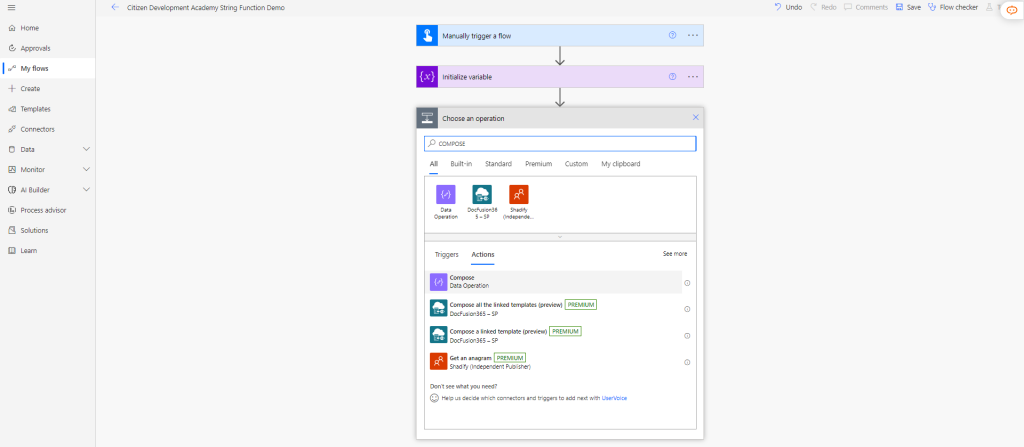This screenshot has height=447, width=1024.
Task: Click the See more link
Action: [675, 254]
